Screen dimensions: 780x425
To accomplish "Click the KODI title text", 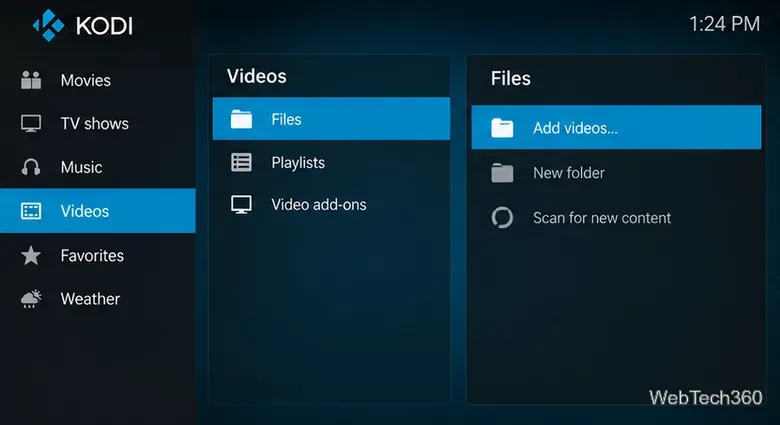I will [104, 26].
